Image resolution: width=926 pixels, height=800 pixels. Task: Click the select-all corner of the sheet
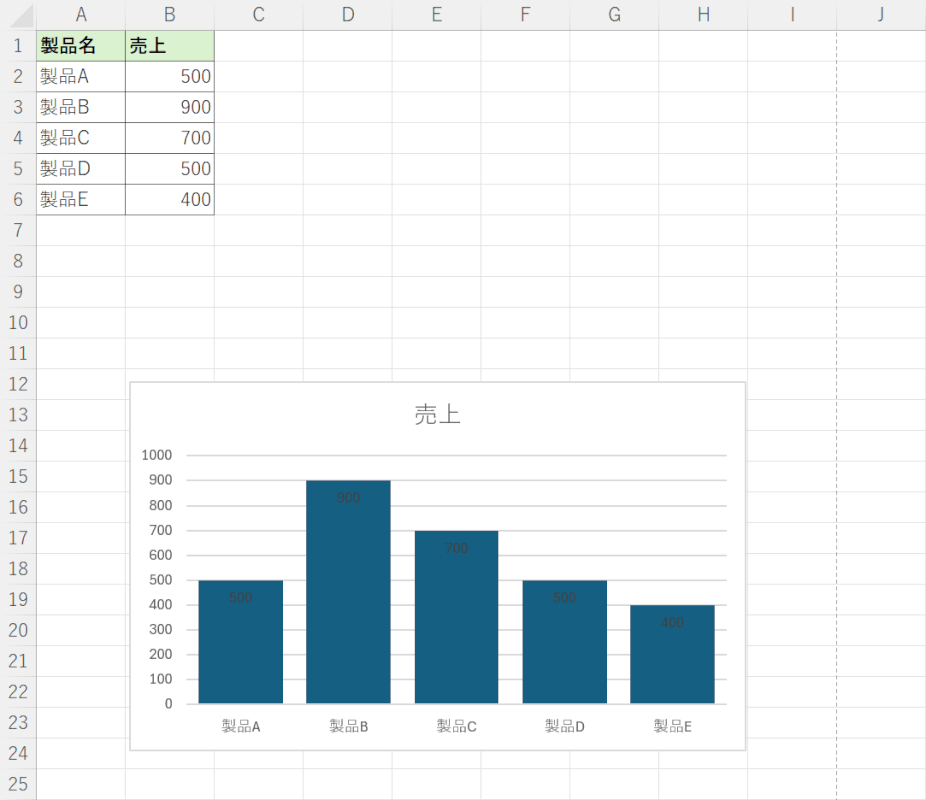click(x=18, y=14)
